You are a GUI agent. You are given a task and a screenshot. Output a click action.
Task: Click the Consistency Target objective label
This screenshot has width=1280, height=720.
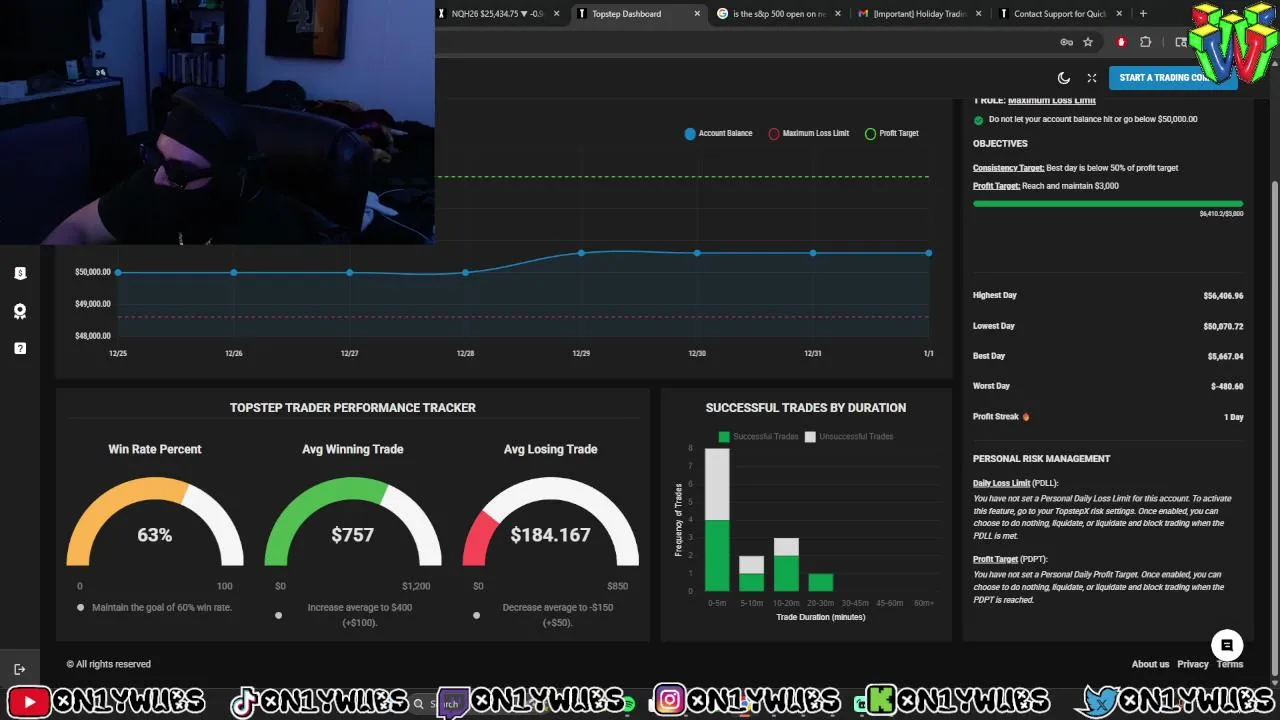(x=1008, y=168)
